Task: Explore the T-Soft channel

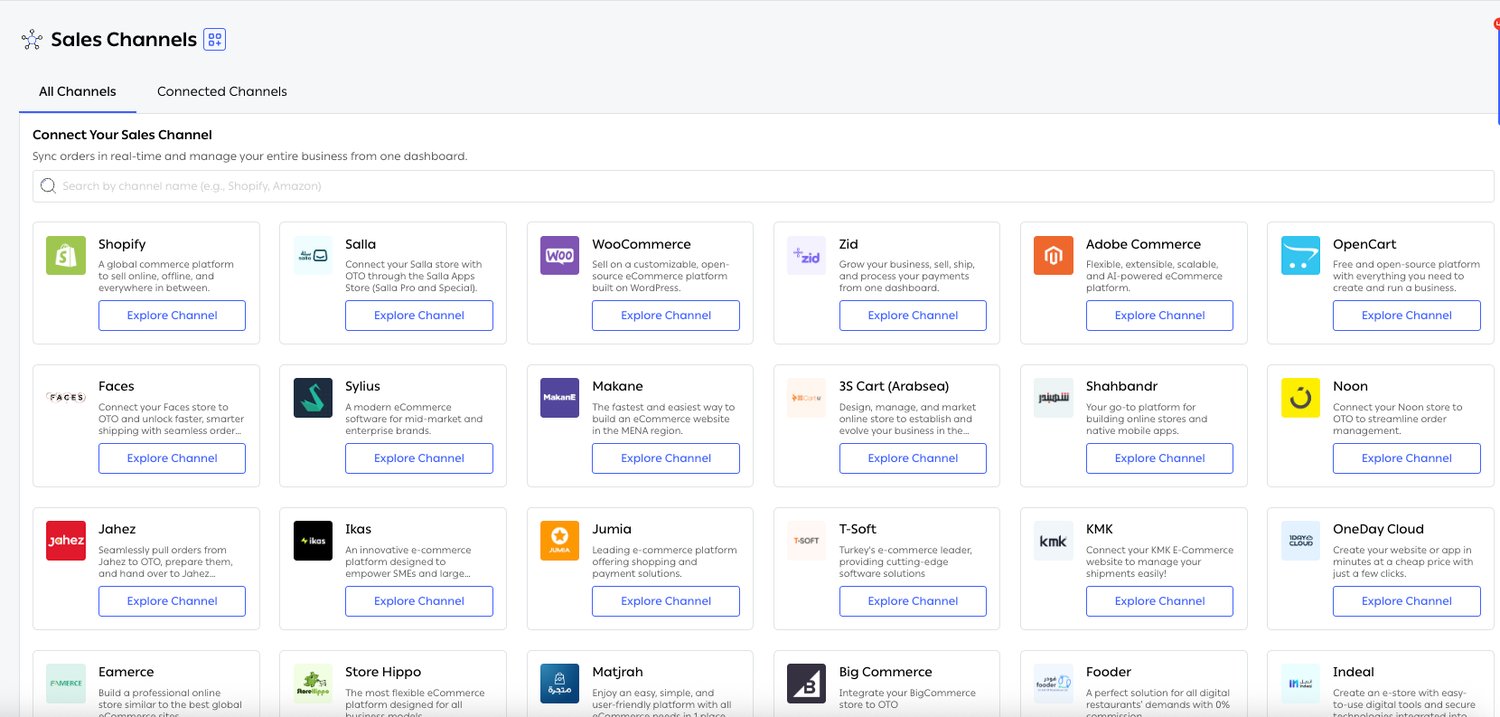Action: (913, 601)
